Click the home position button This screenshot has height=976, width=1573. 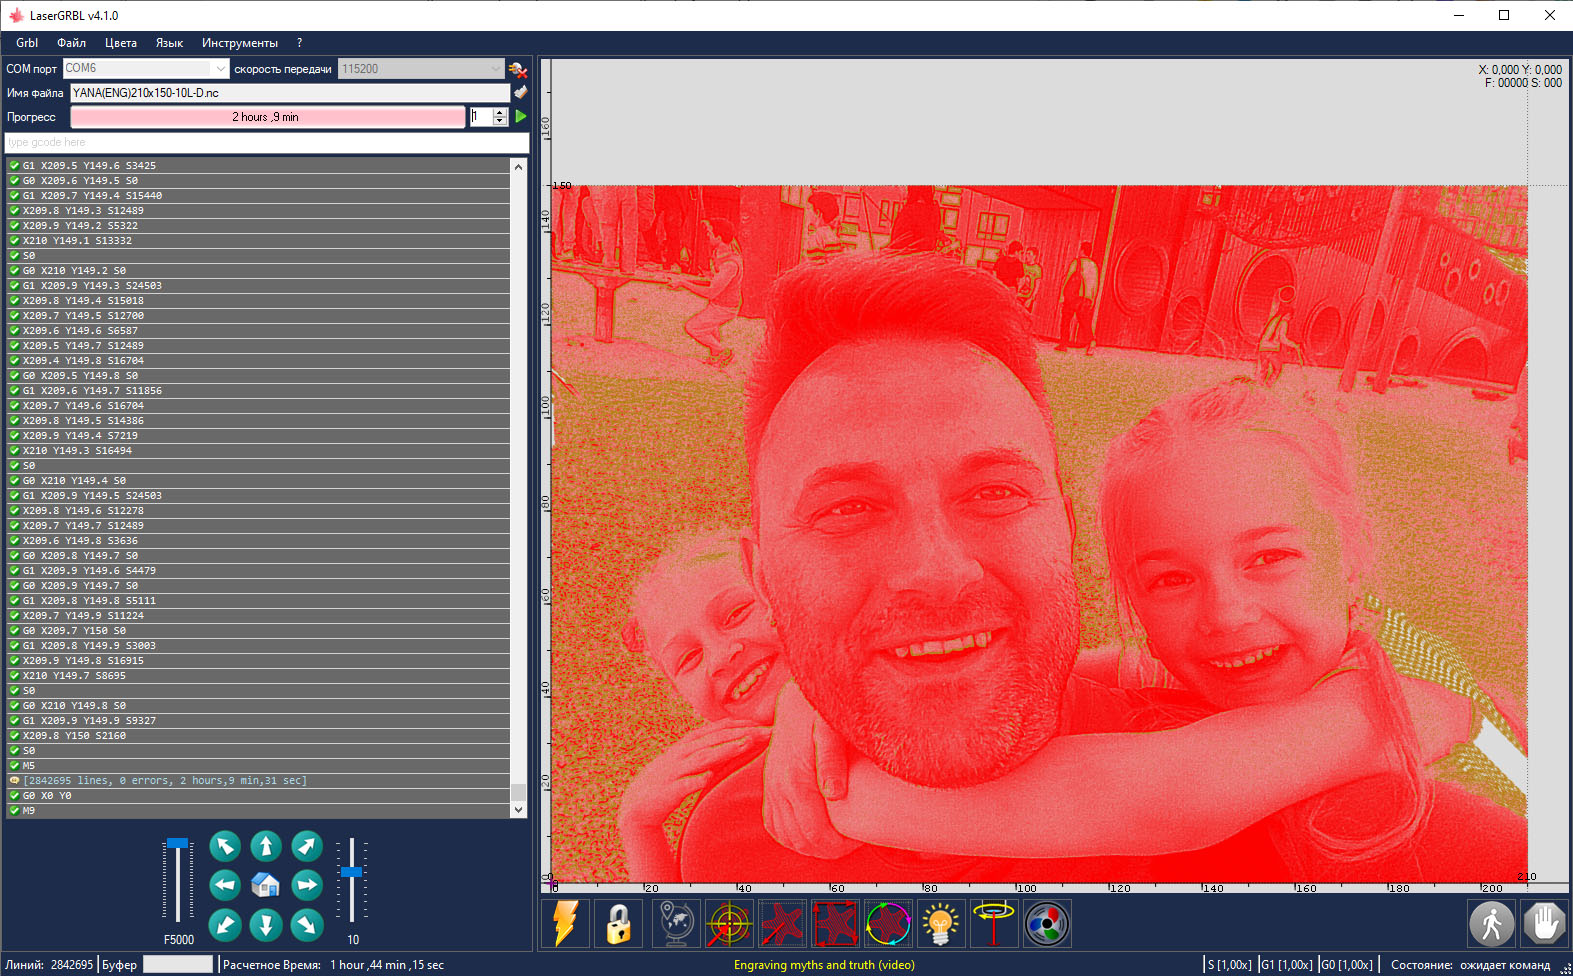coord(265,885)
